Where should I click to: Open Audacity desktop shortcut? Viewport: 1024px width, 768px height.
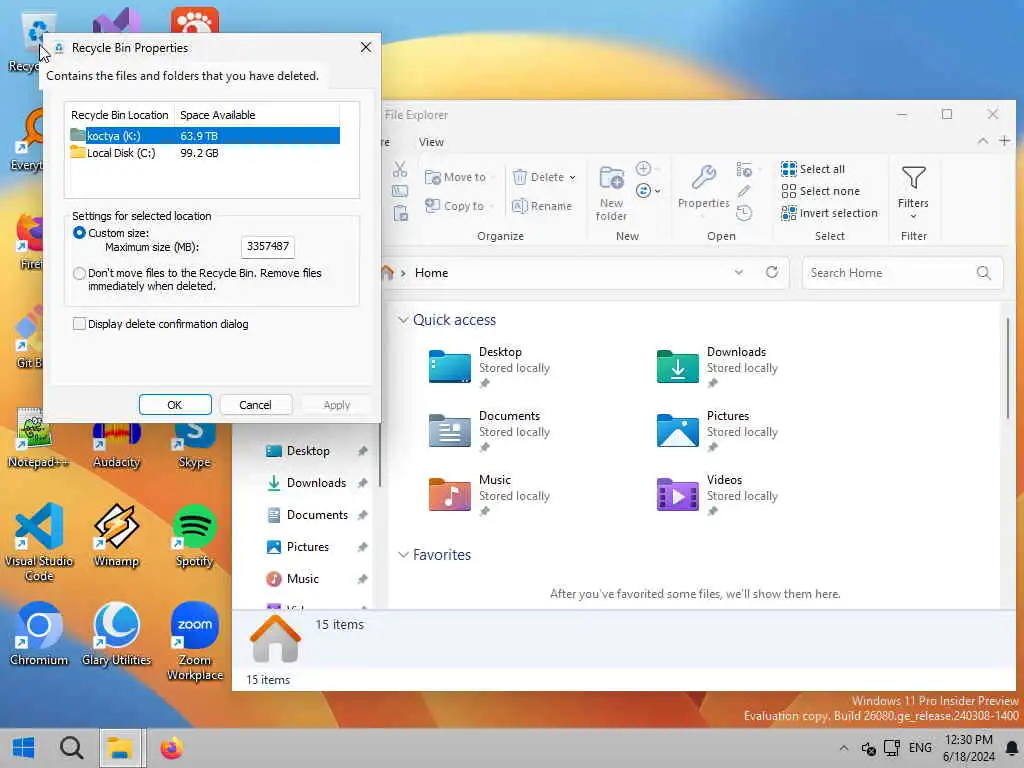[116, 446]
